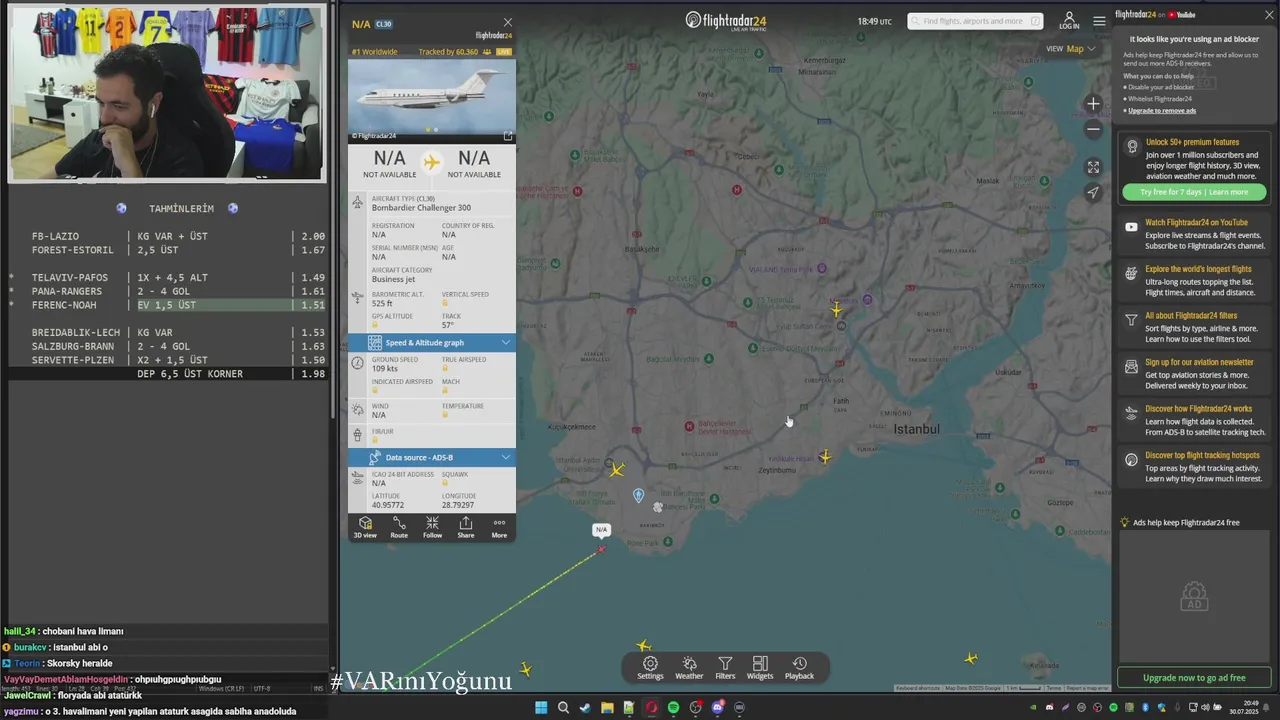The width and height of the screenshot is (1280, 720).
Task: Open Opera browser from the taskbar
Action: pos(651,707)
